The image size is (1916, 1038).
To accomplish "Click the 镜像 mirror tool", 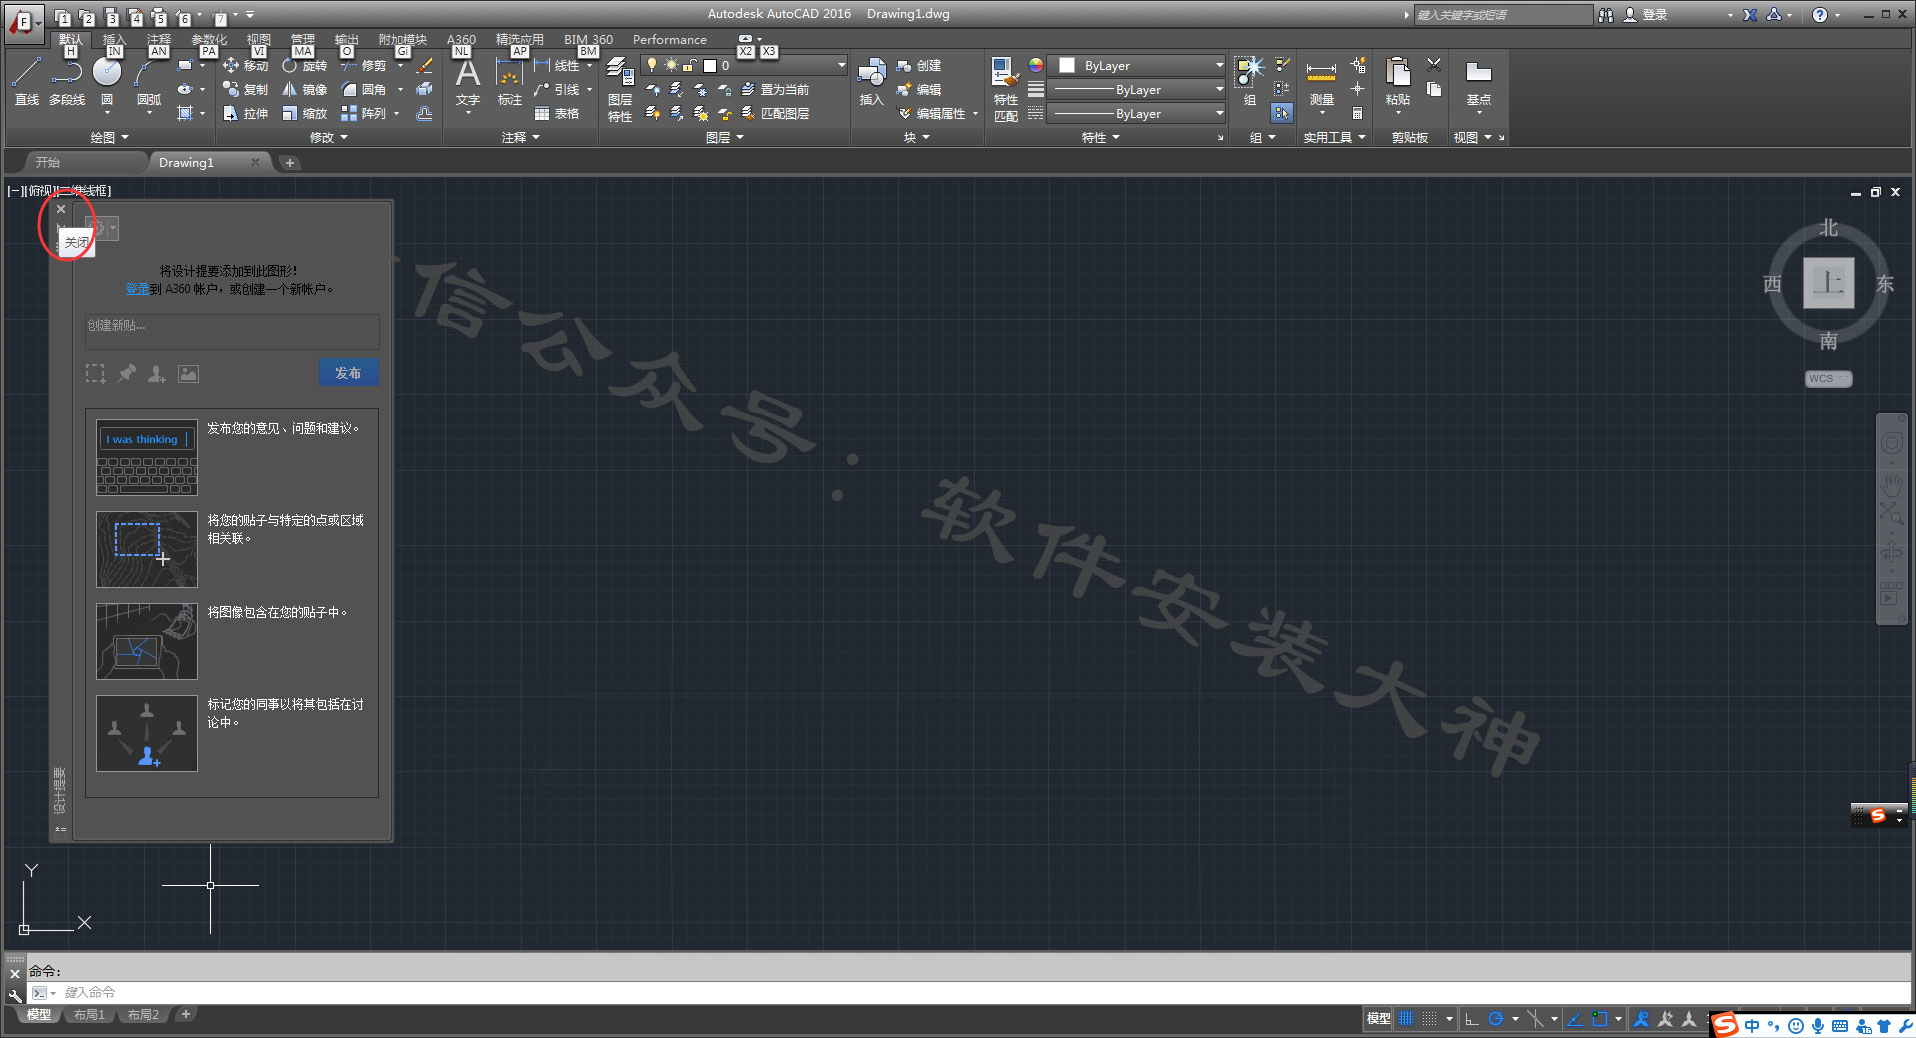I will point(304,89).
